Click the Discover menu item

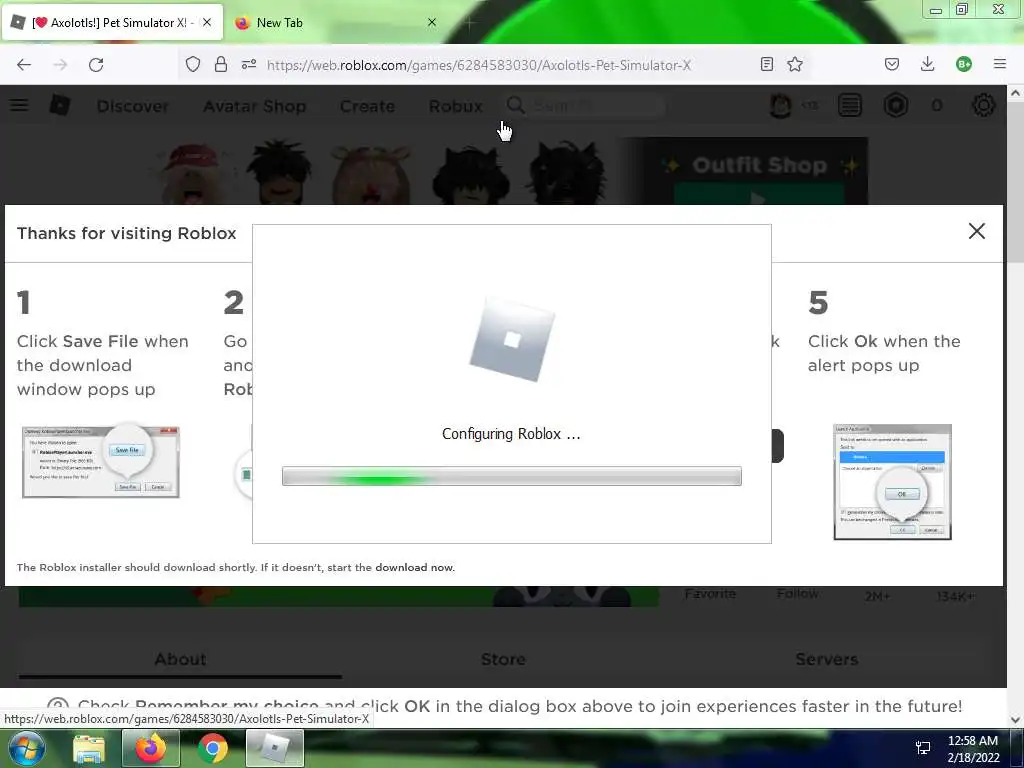tap(133, 106)
